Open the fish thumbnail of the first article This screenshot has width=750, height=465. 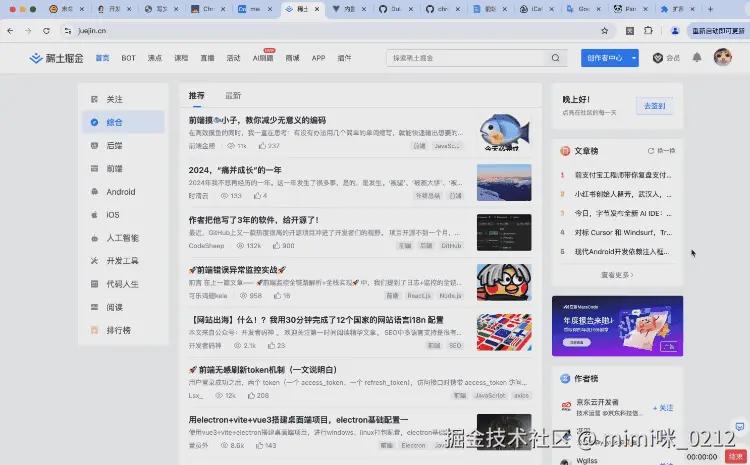(x=504, y=133)
